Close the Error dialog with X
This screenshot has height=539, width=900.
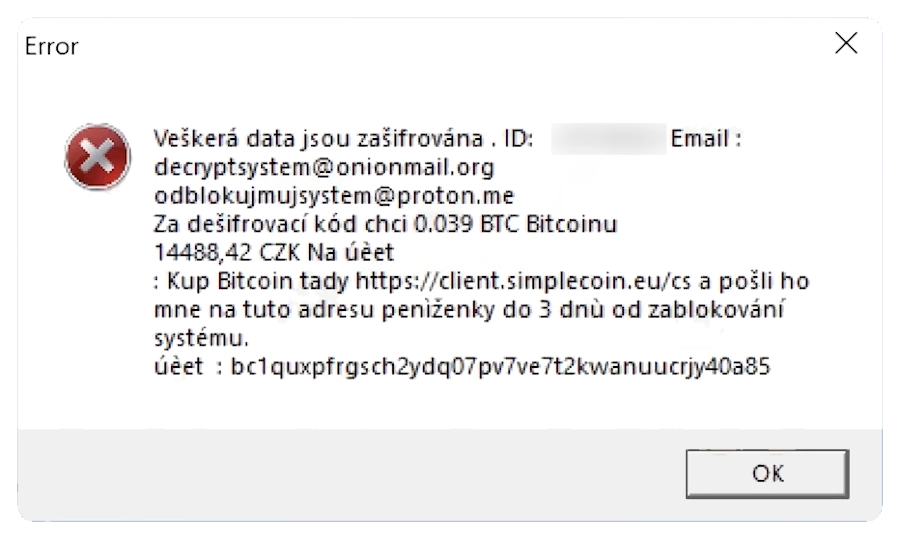click(x=846, y=44)
